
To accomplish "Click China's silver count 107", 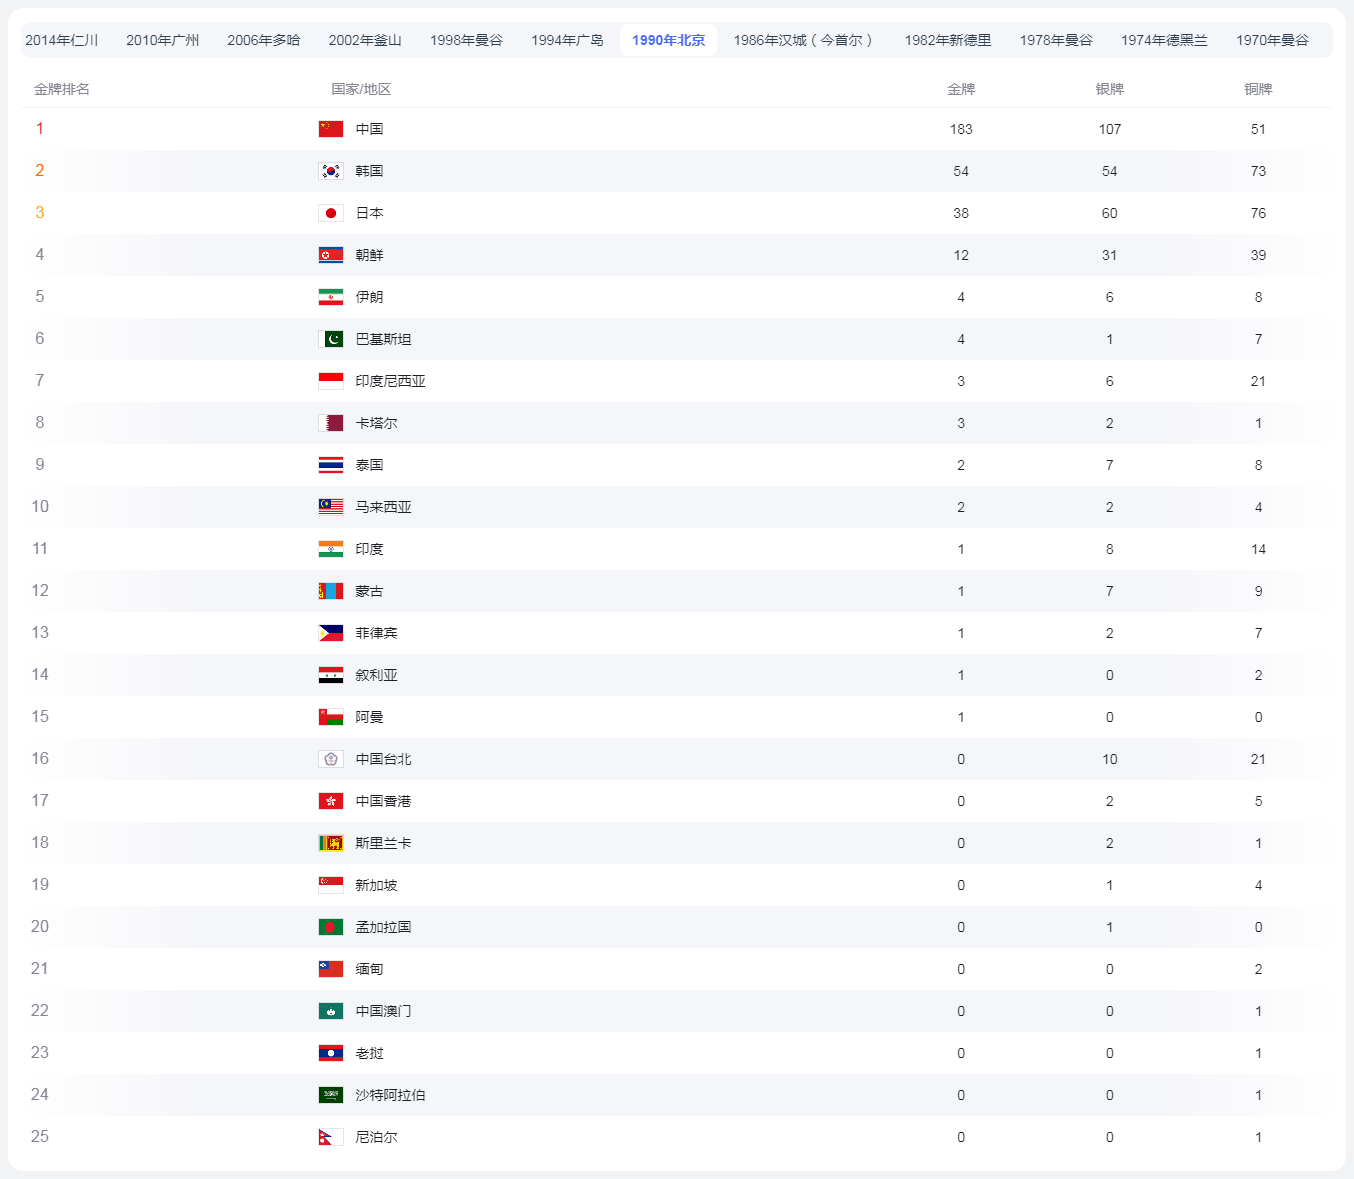I will pyautogui.click(x=1110, y=129).
